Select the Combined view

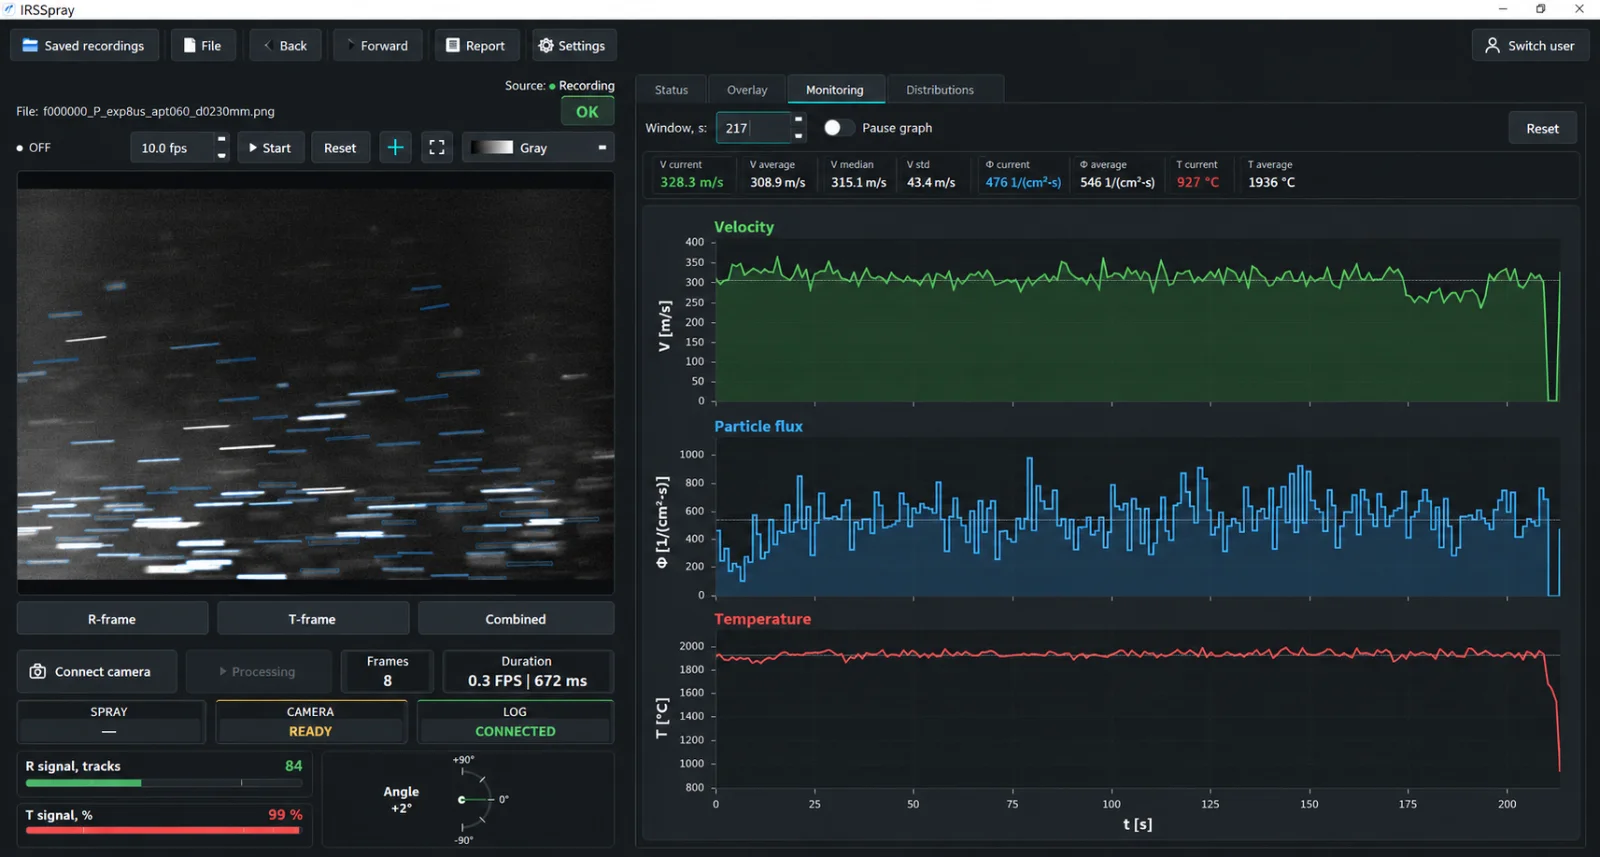pos(516,619)
